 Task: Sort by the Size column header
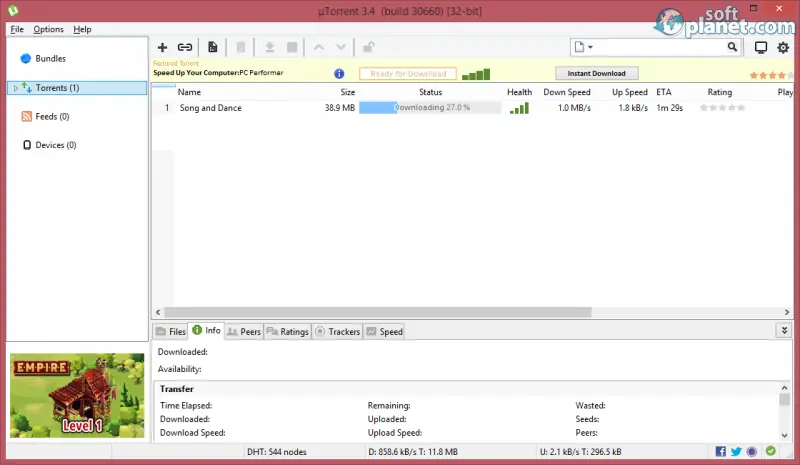(x=347, y=92)
